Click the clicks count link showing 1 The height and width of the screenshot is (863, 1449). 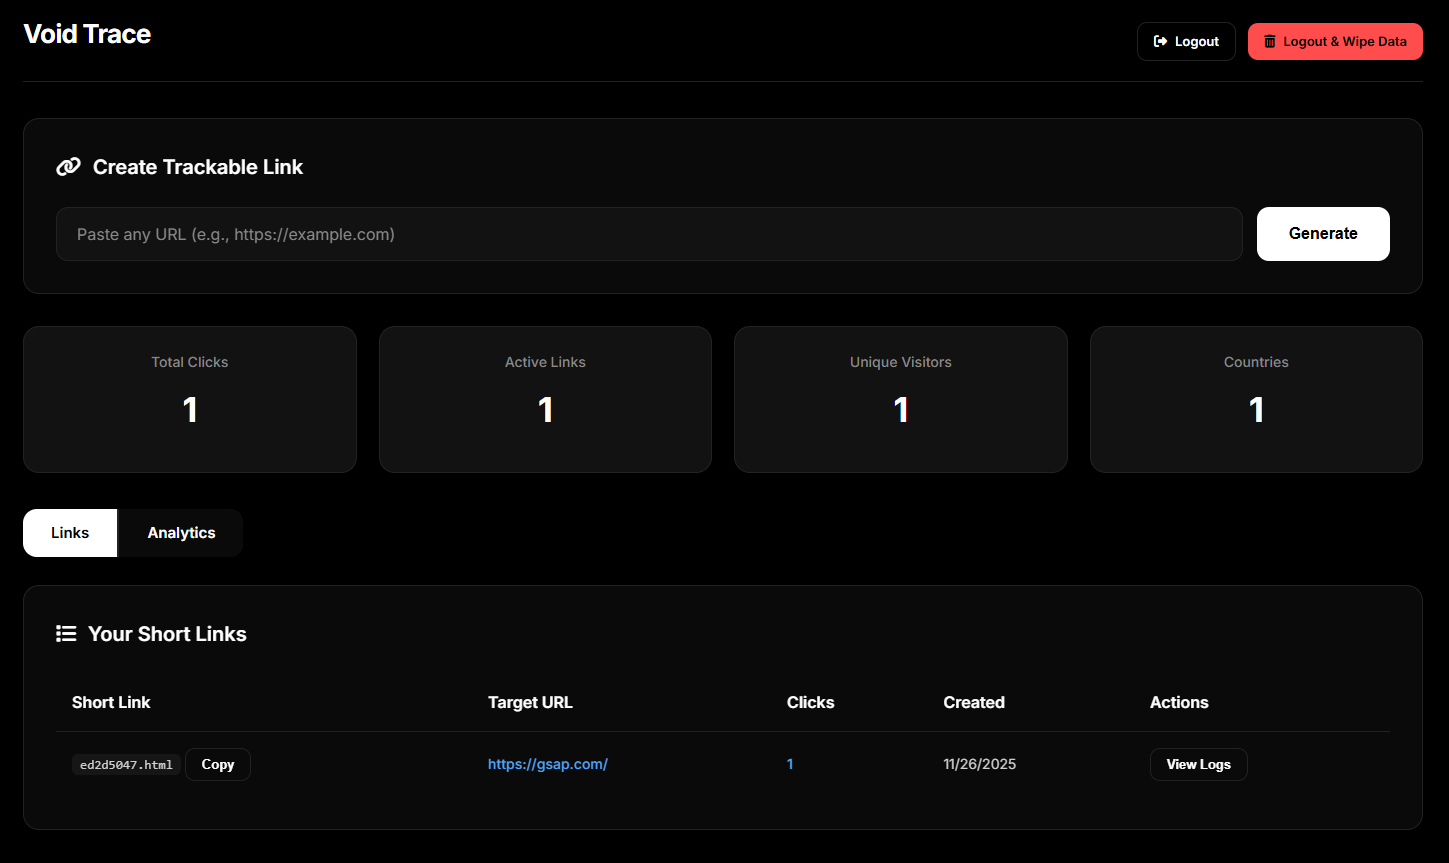pyautogui.click(x=790, y=763)
